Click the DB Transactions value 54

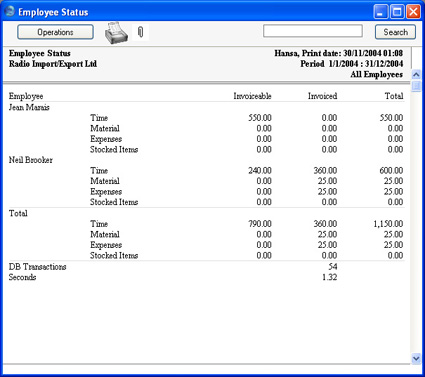pyautogui.click(x=333, y=267)
